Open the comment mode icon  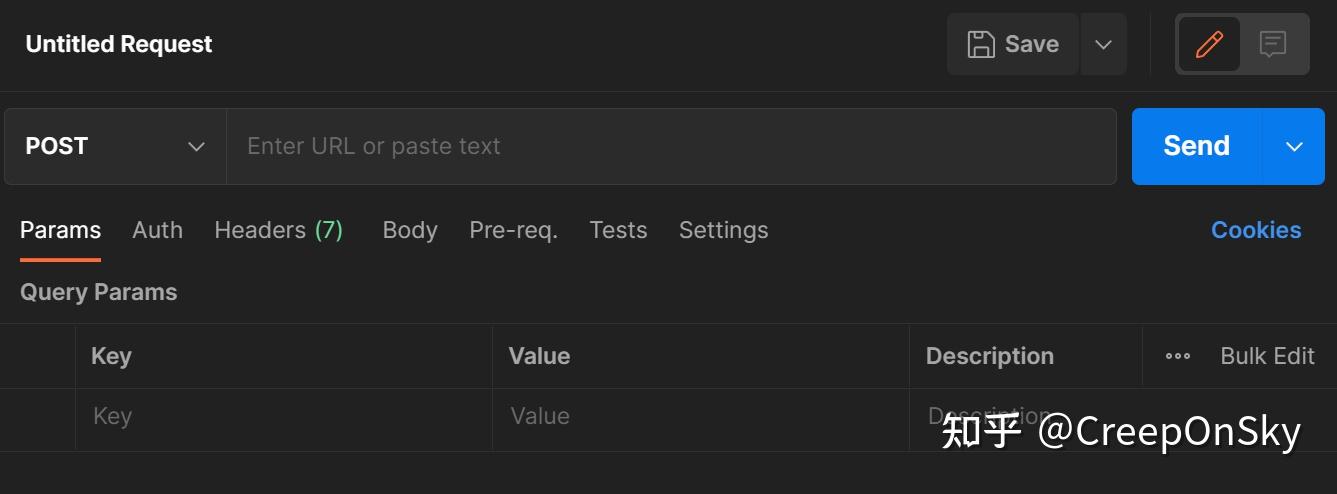click(1272, 44)
